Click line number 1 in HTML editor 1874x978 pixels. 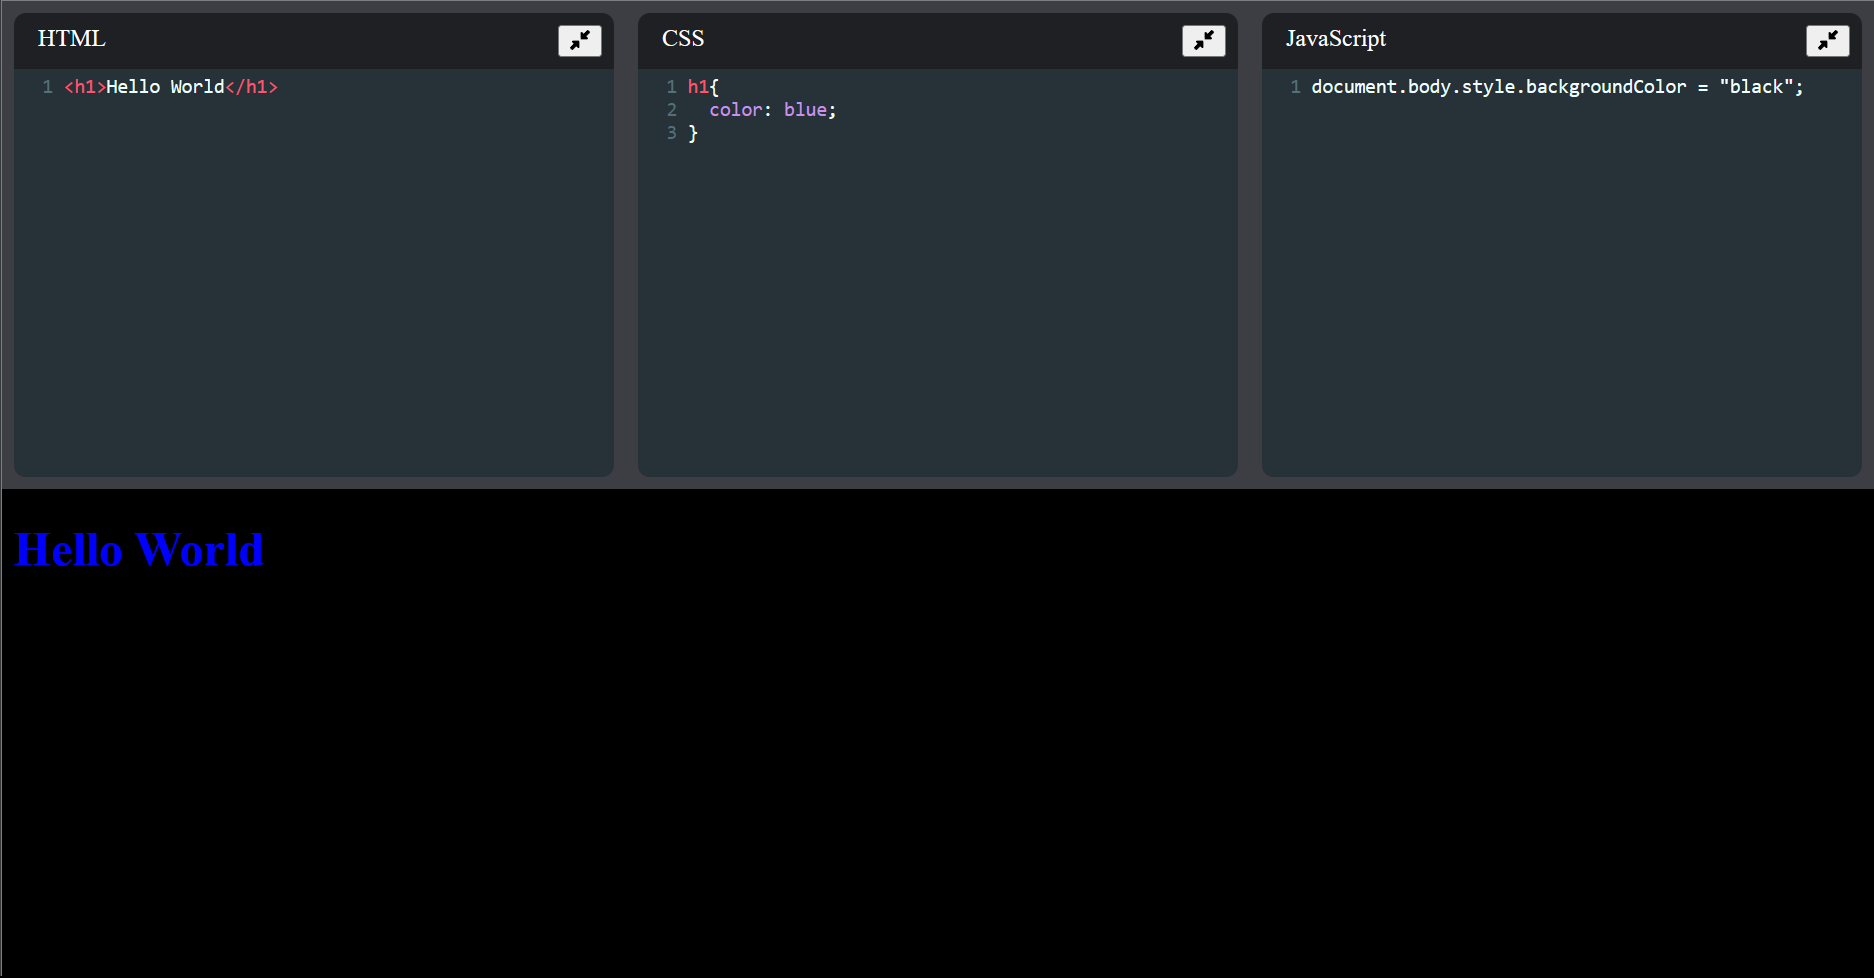tap(47, 87)
